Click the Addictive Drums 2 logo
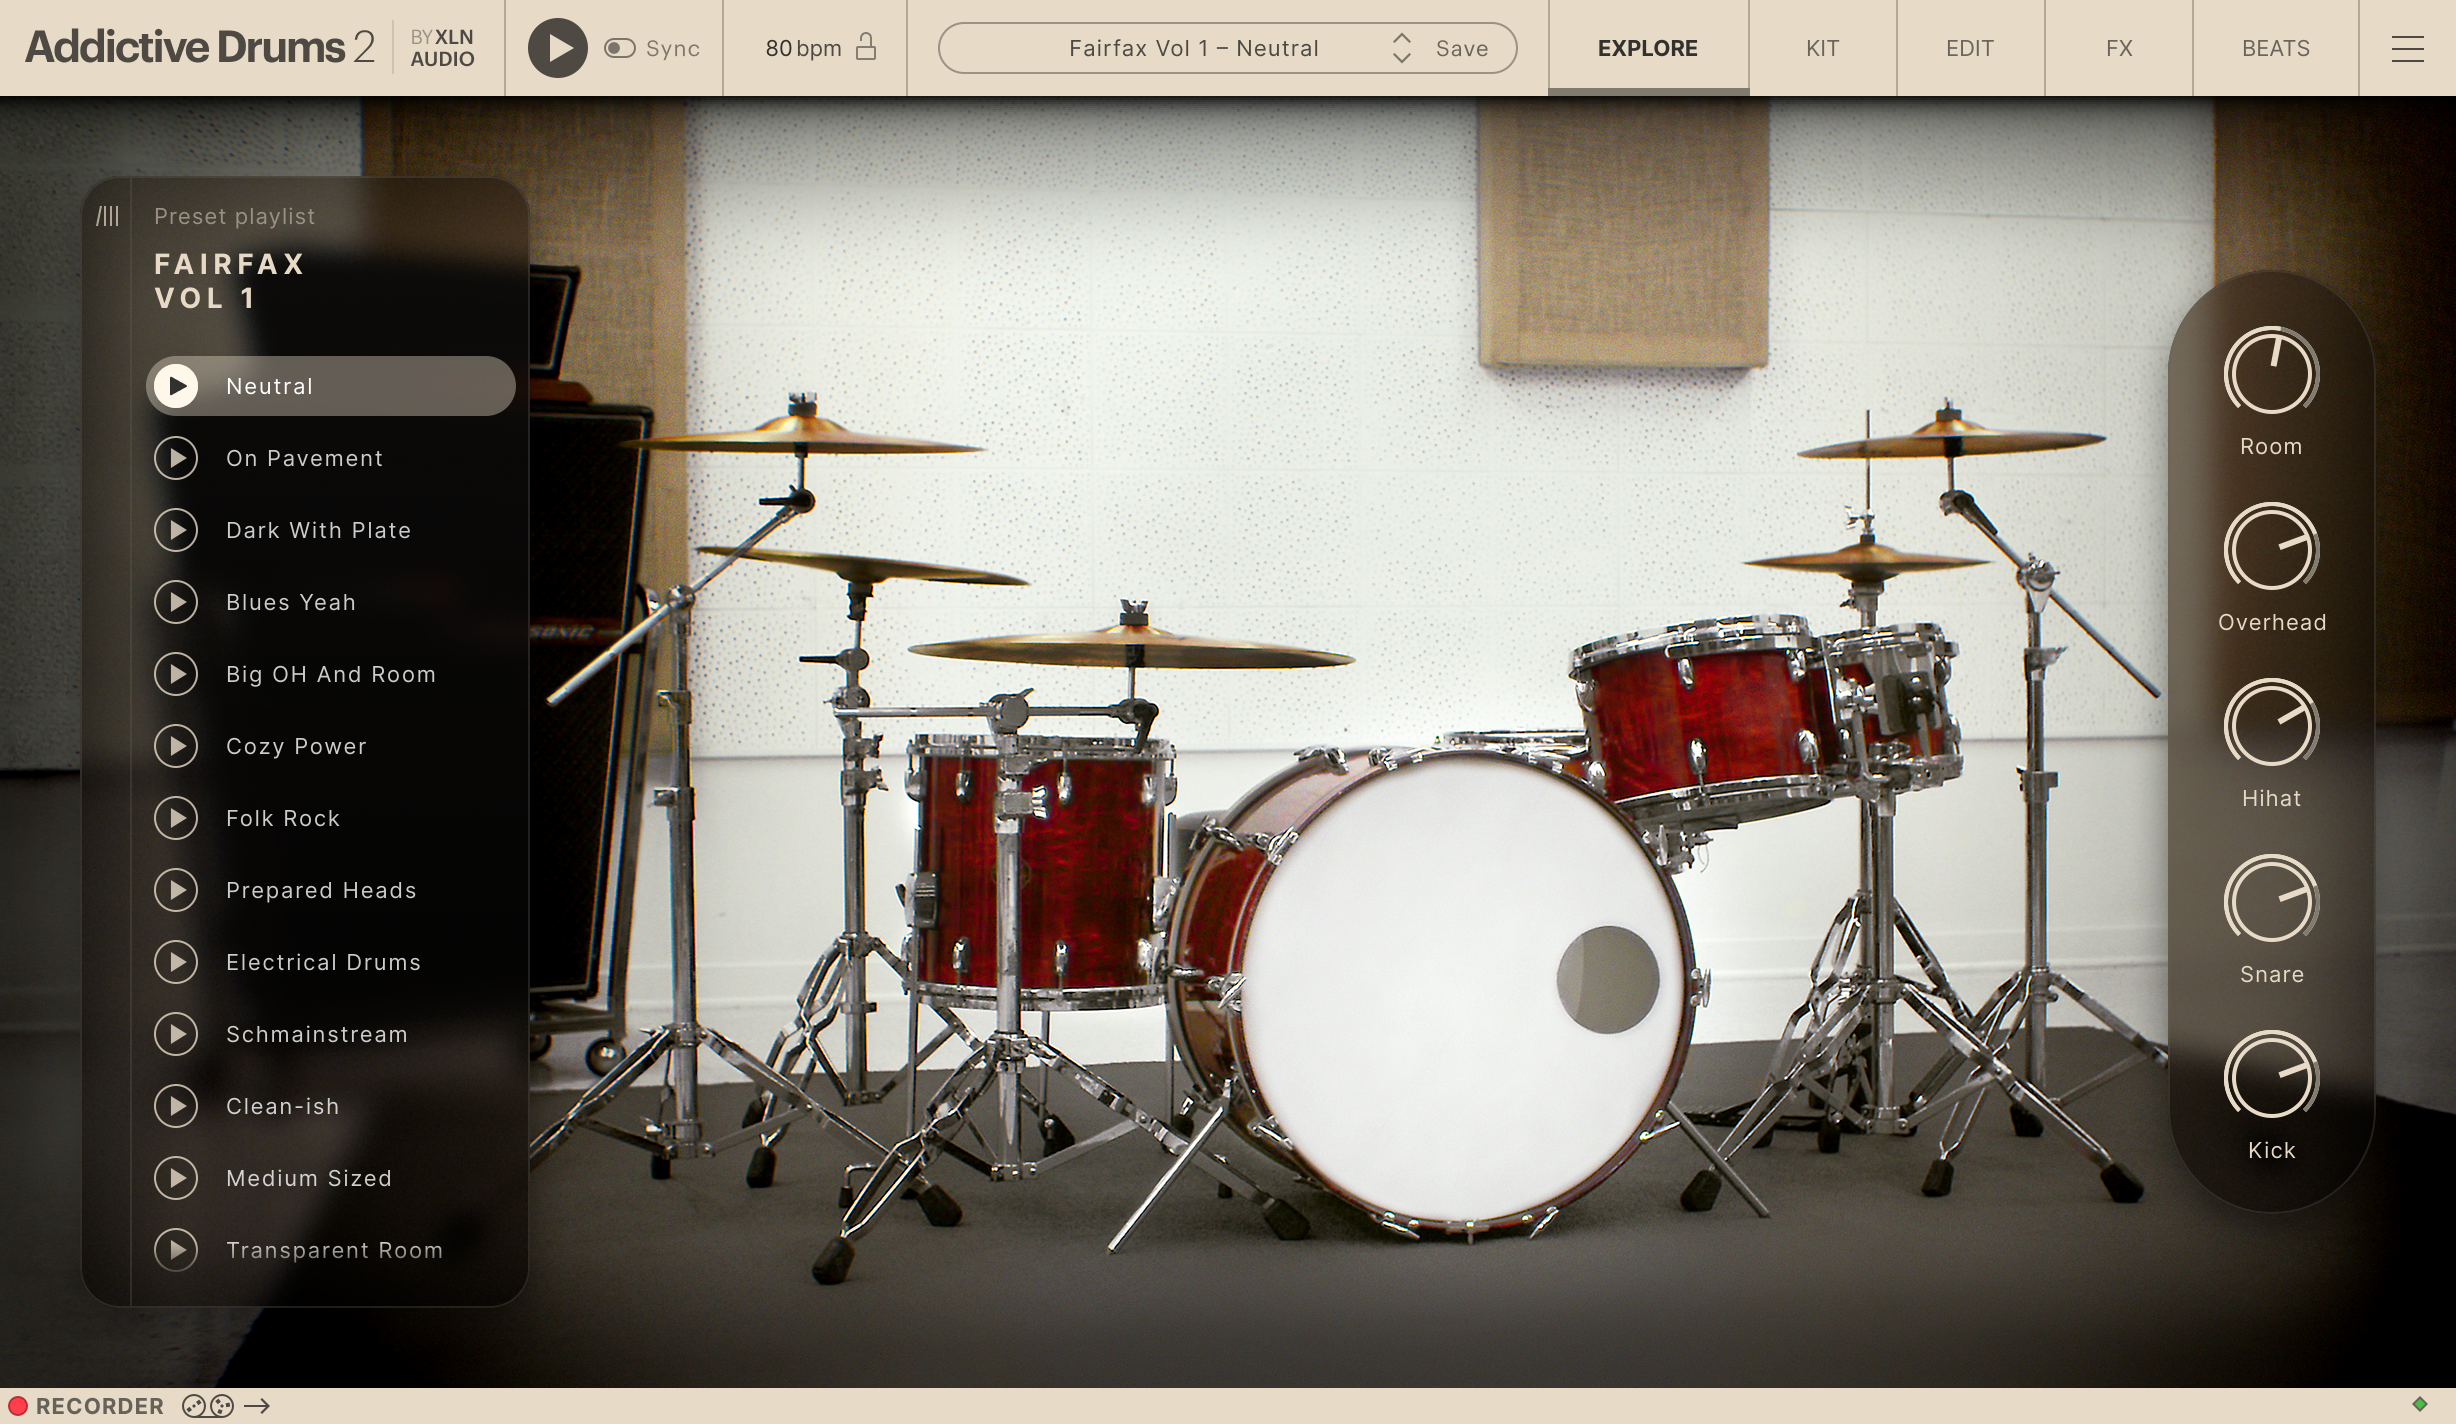The height and width of the screenshot is (1424, 2456). pyautogui.click(x=200, y=47)
